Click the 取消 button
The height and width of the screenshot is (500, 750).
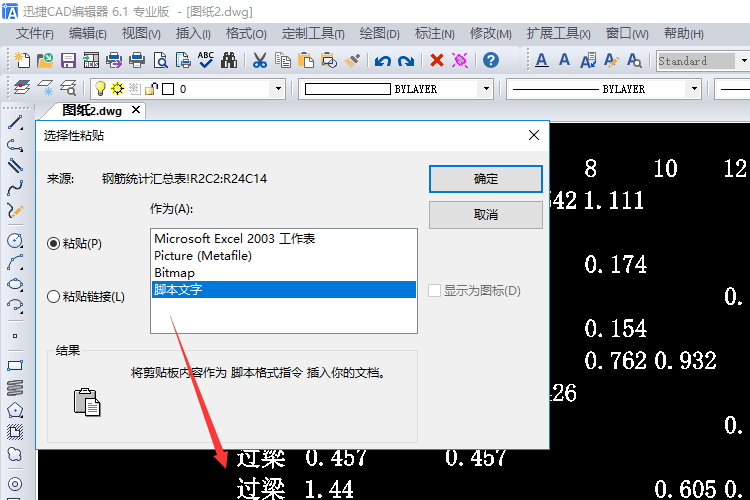tap(485, 215)
